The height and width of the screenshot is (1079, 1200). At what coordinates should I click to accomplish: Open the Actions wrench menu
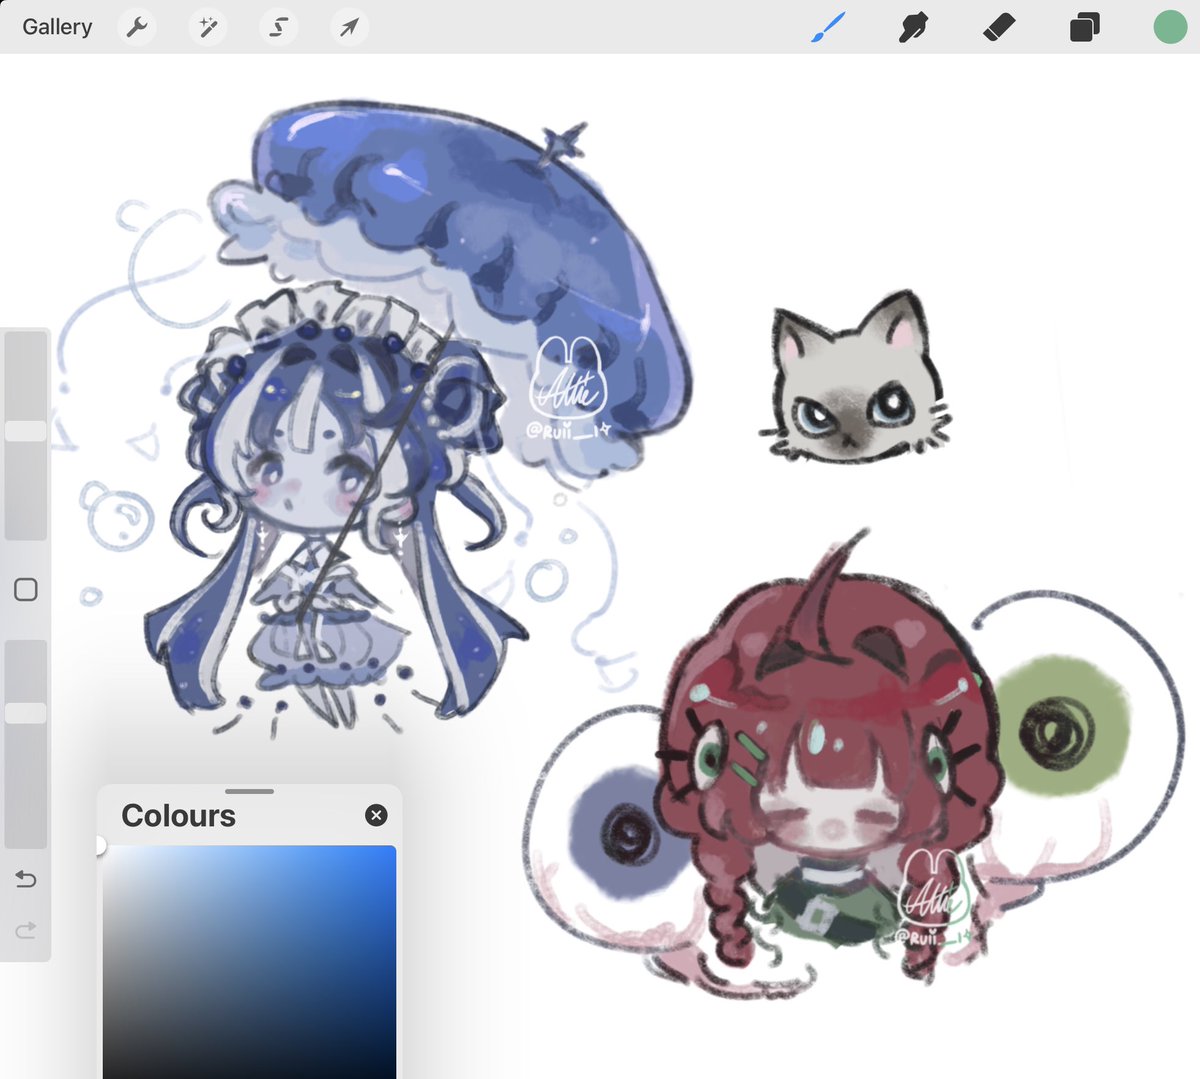click(137, 27)
